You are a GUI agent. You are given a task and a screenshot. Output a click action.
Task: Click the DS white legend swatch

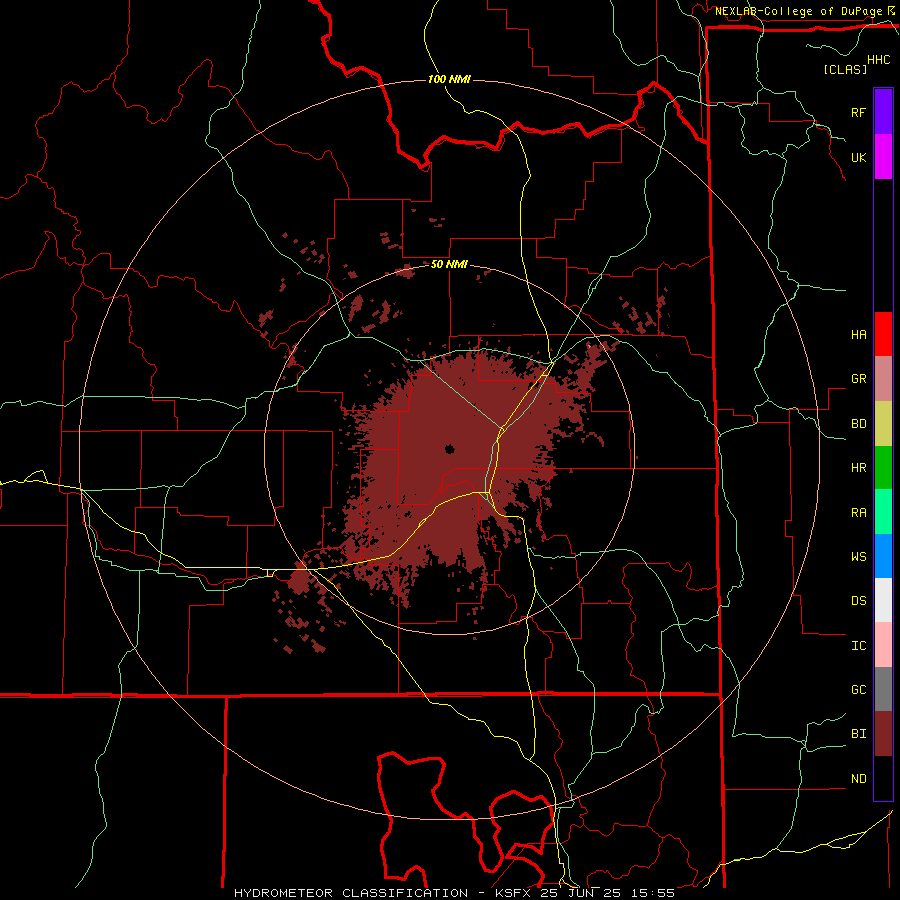pos(883,600)
